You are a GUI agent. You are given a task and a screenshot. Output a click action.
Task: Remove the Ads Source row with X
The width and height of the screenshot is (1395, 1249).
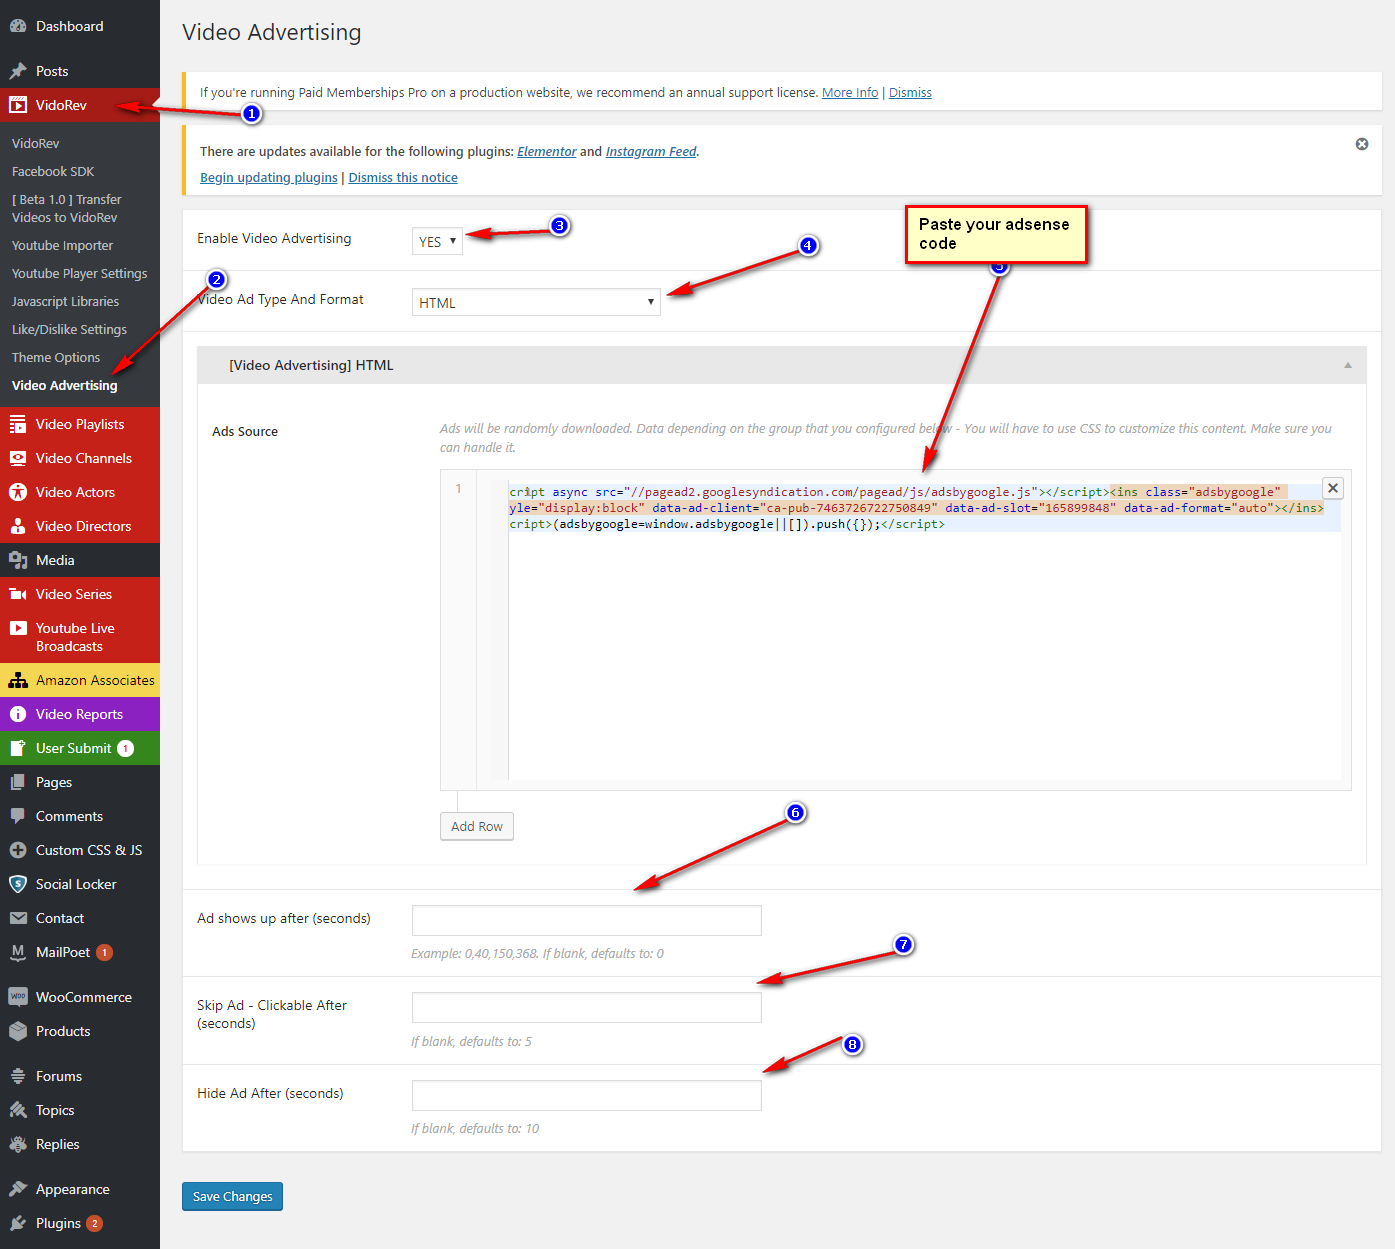pos(1332,488)
